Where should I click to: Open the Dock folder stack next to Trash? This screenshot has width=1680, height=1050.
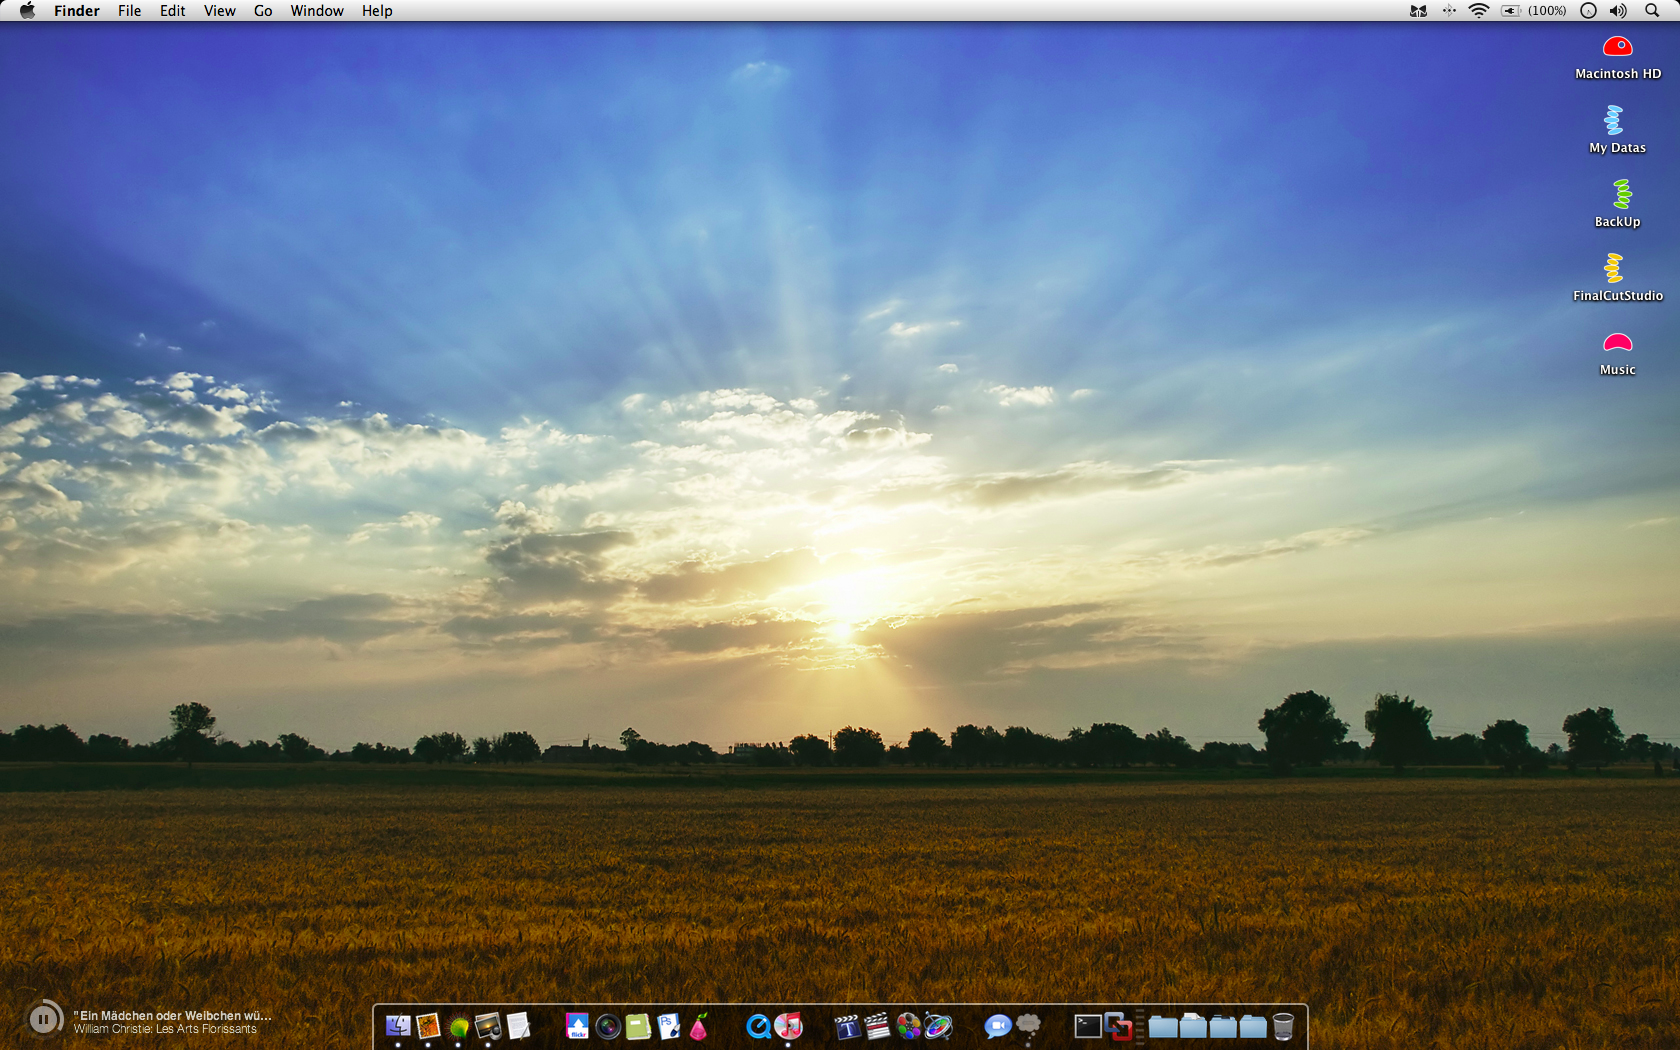click(1253, 1026)
